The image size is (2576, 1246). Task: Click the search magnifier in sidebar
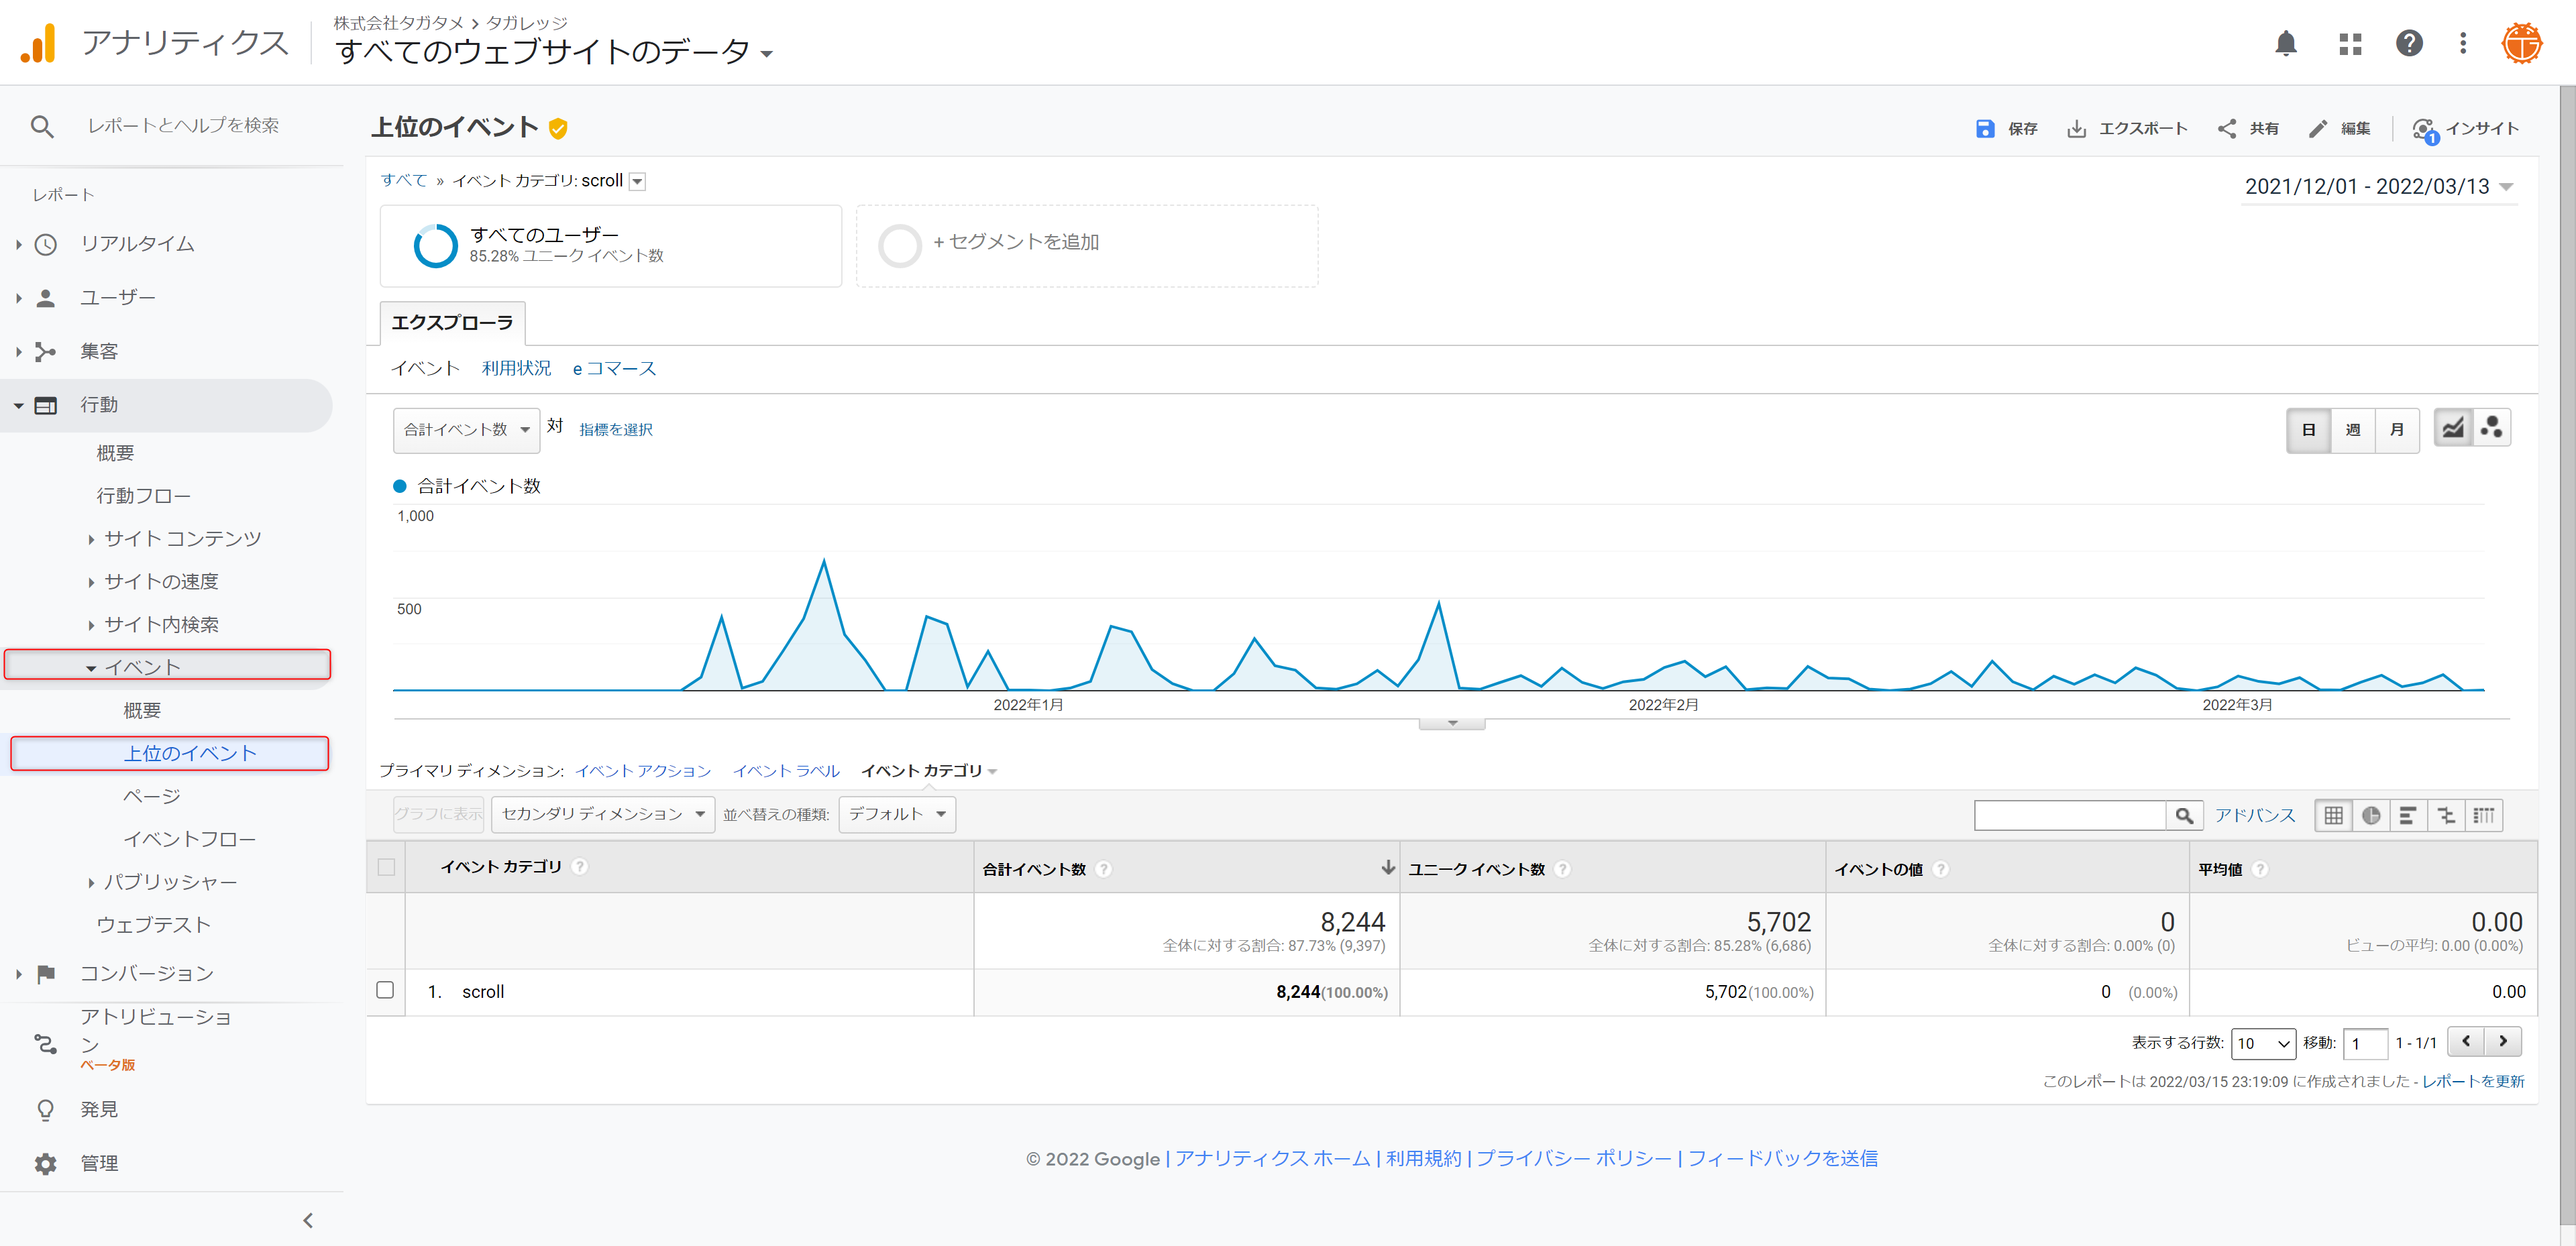[42, 126]
